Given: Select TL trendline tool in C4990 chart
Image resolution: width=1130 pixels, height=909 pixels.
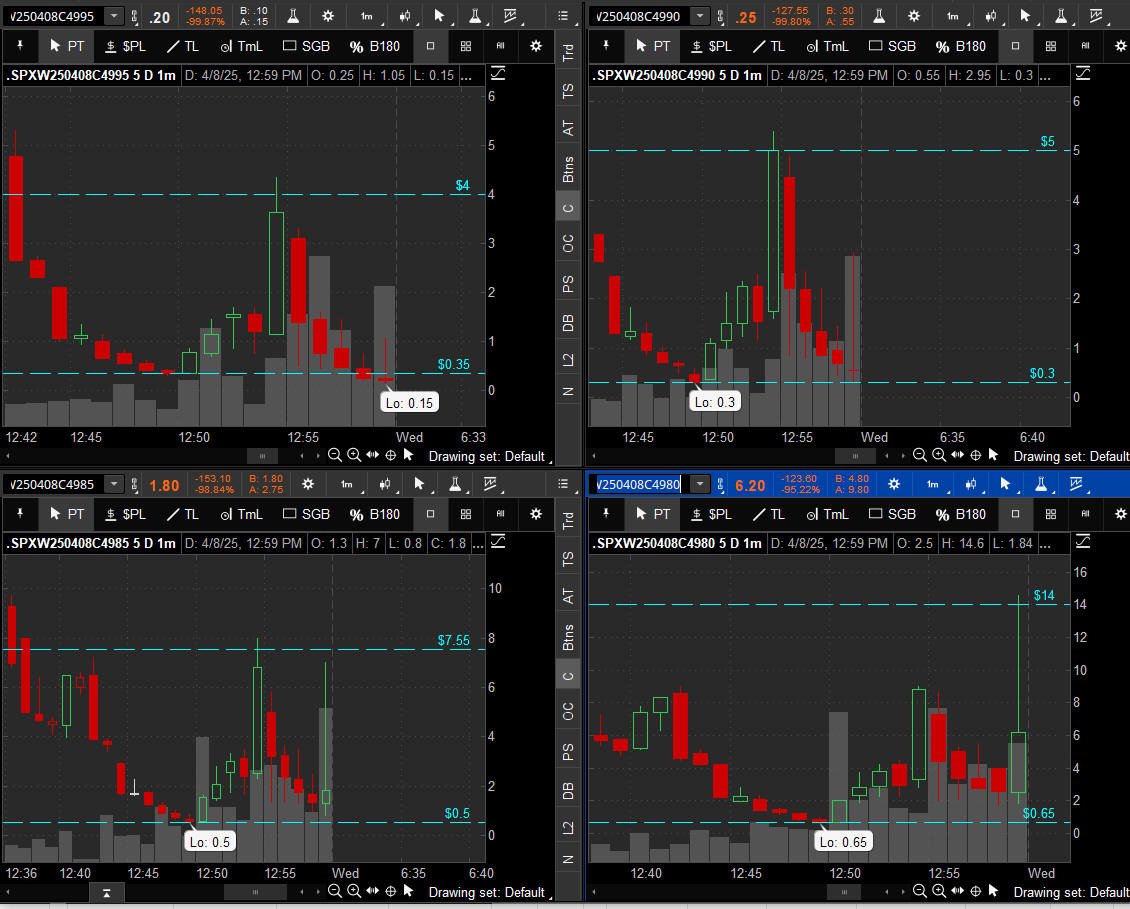Looking at the screenshot, I should coord(768,46).
